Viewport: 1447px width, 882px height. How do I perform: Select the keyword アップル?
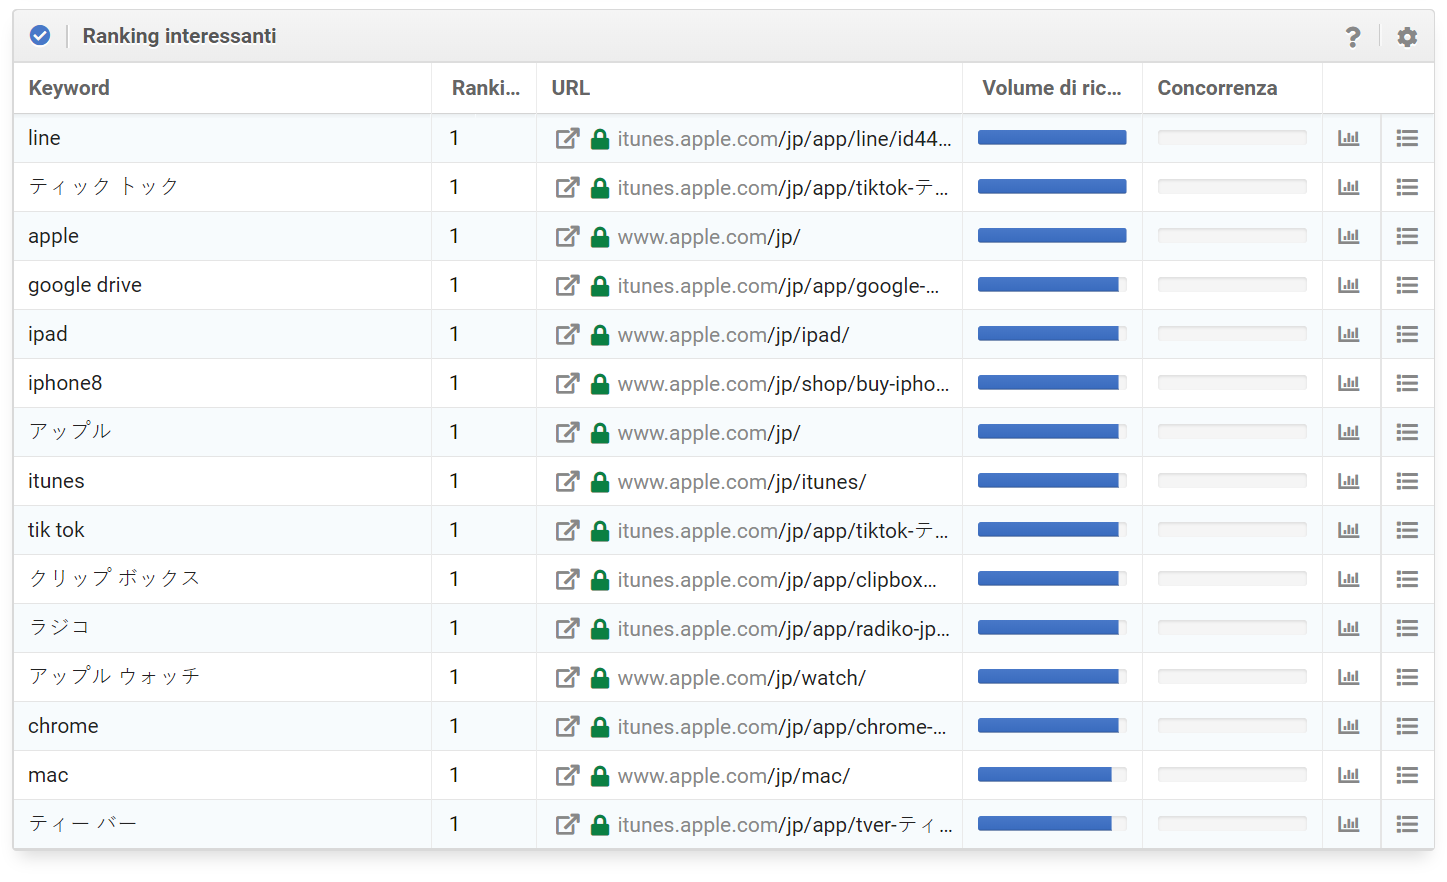70,432
